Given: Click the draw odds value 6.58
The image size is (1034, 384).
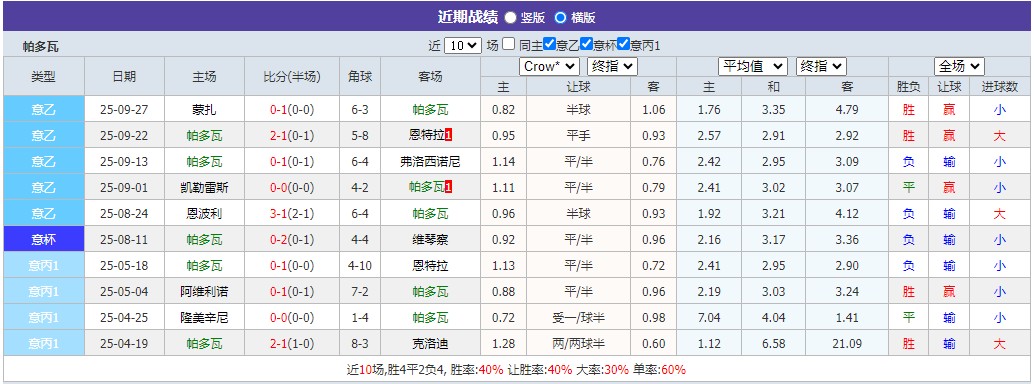Looking at the screenshot, I should click(x=774, y=344).
